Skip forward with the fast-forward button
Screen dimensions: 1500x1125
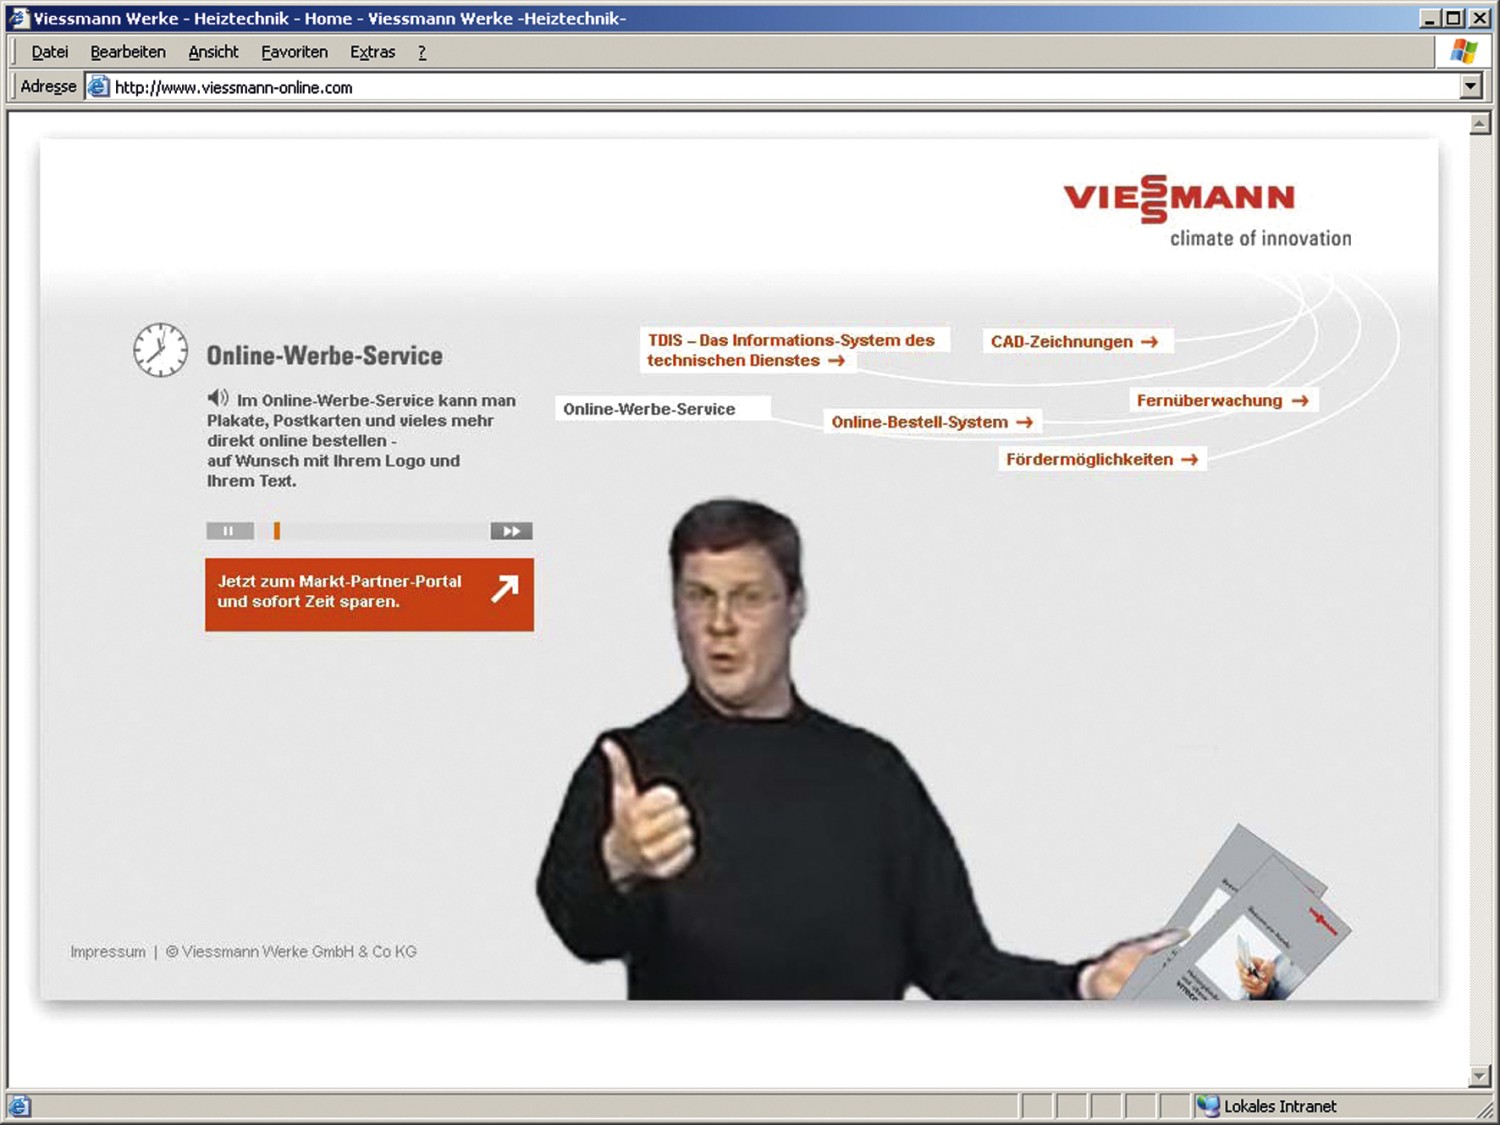[x=511, y=531]
